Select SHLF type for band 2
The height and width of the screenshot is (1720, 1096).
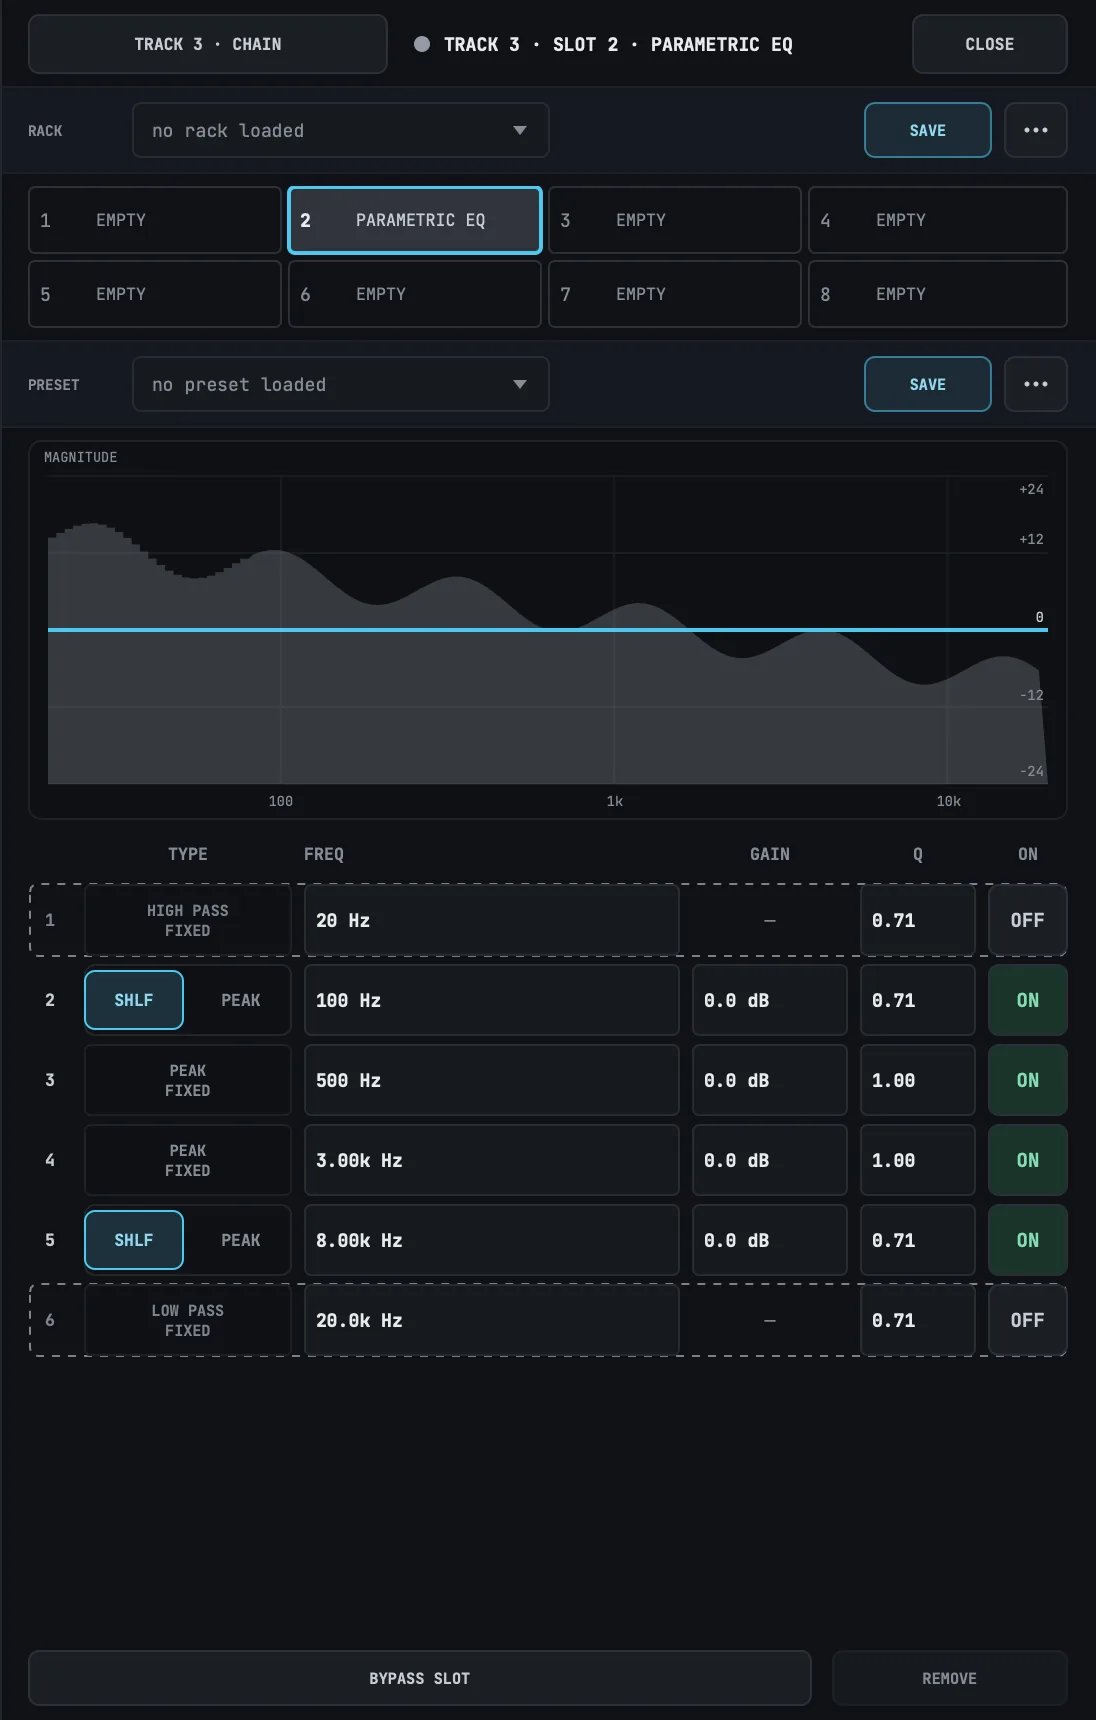point(134,1000)
